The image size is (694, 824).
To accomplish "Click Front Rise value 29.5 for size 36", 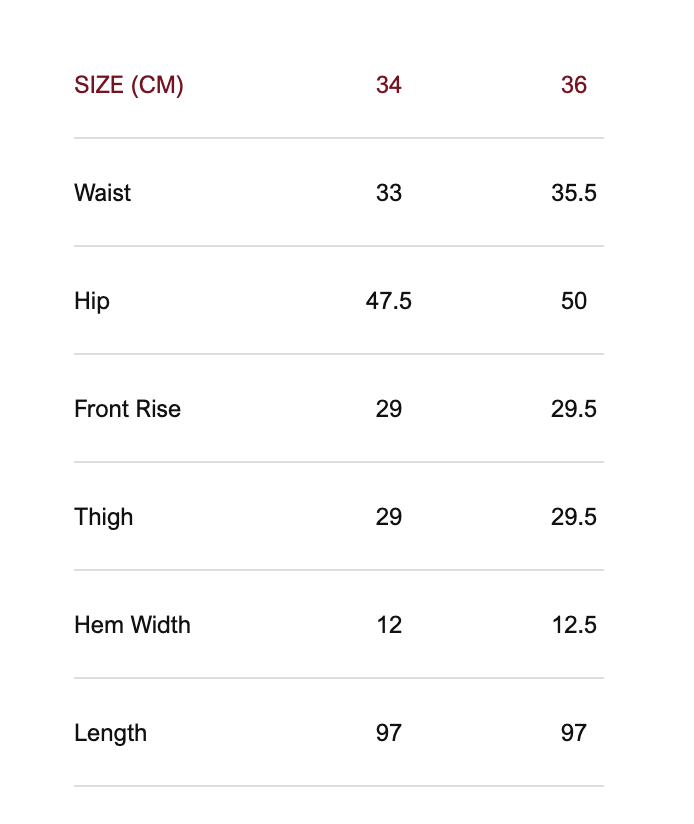I will (574, 409).
